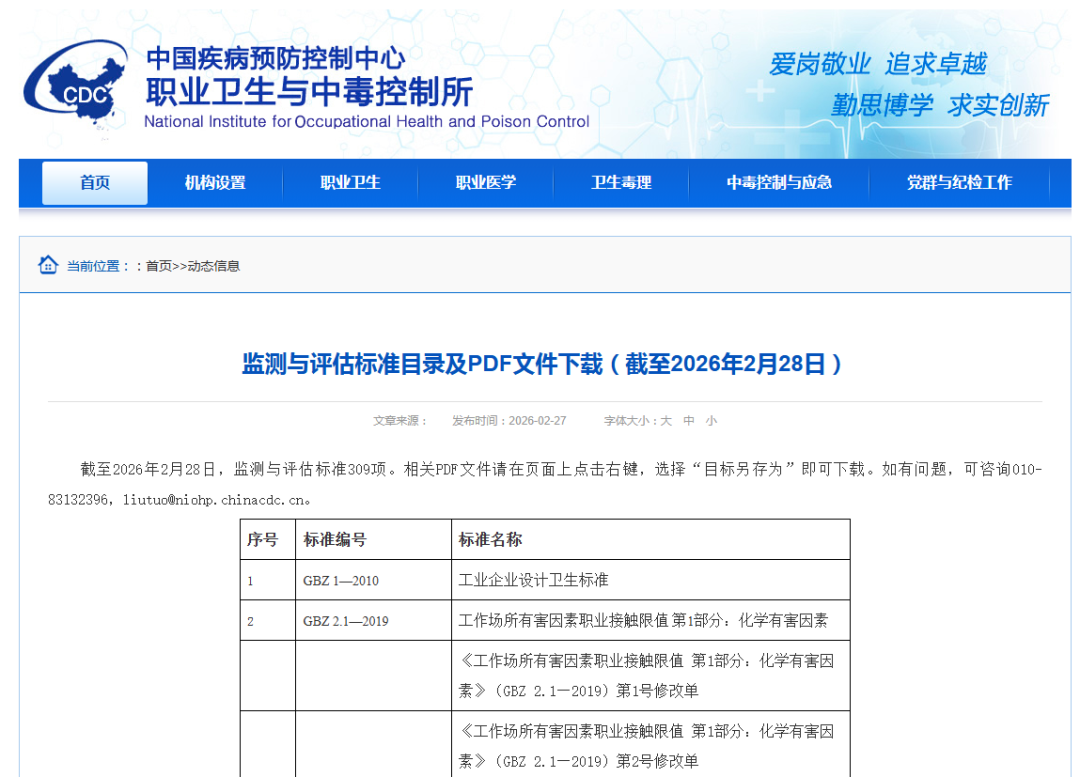1080x777 pixels.
Task: Open the 第2号修改单 entry
Action: [x=646, y=746]
